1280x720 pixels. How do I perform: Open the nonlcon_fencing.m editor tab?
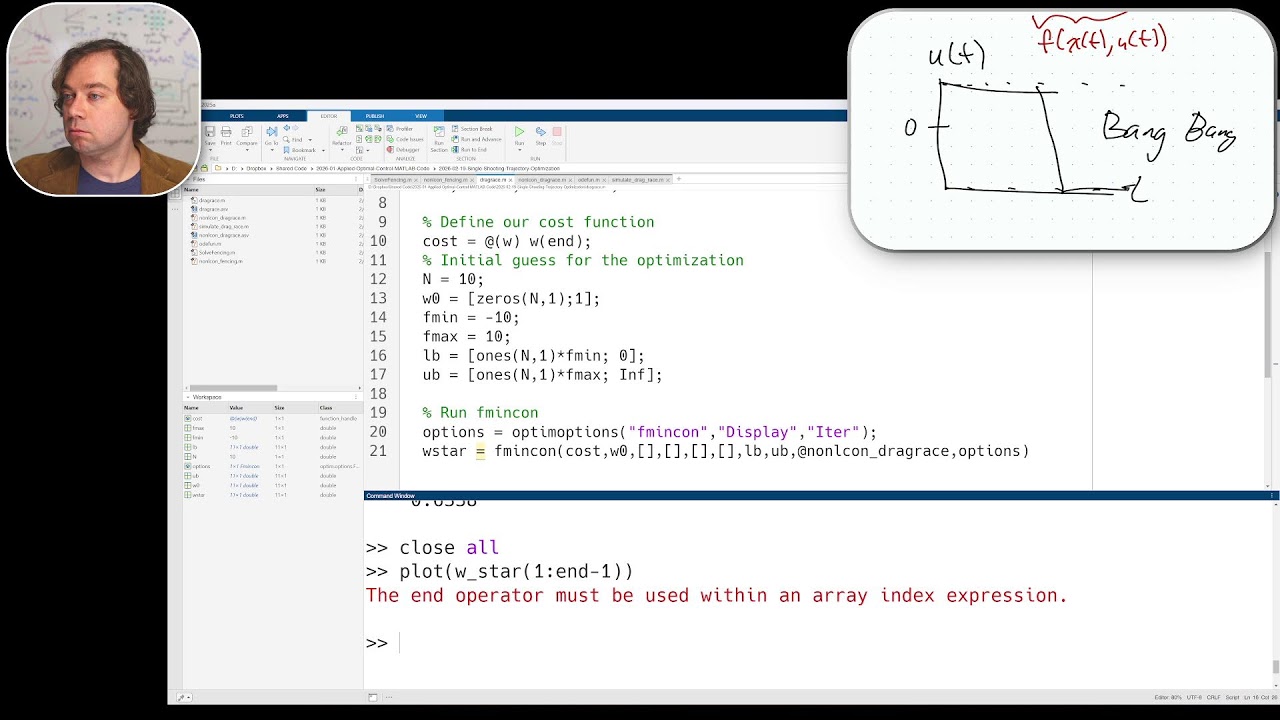click(x=446, y=180)
